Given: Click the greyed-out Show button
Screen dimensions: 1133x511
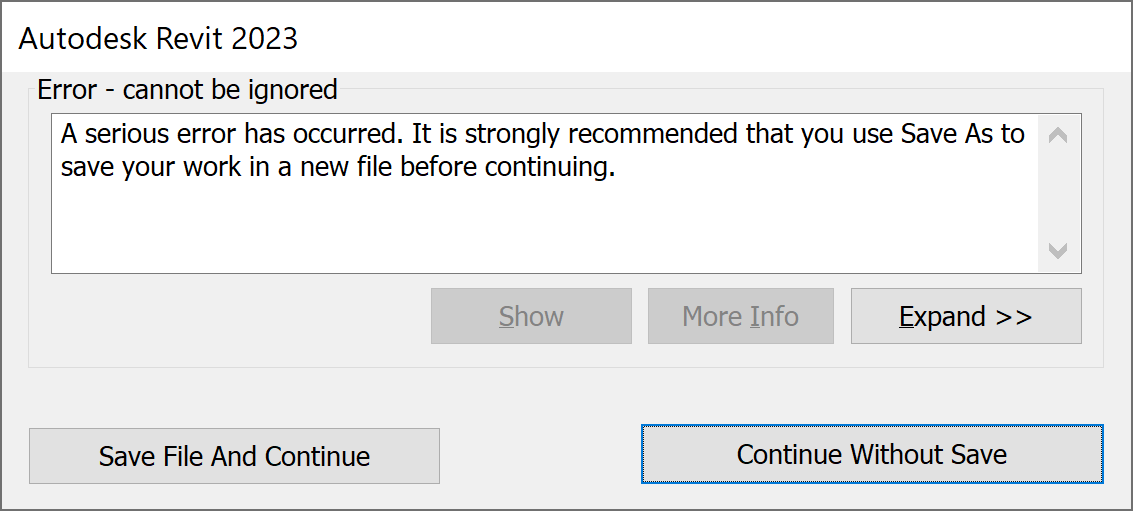Looking at the screenshot, I should (x=531, y=316).
